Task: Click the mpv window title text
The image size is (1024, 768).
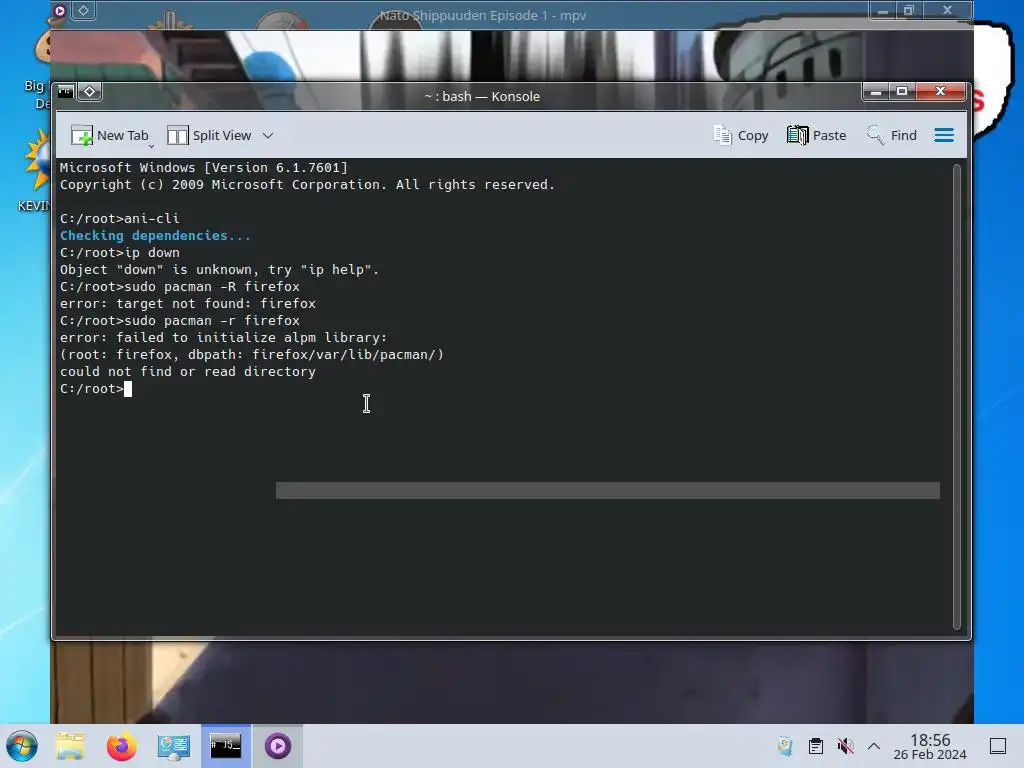Action: point(483,15)
